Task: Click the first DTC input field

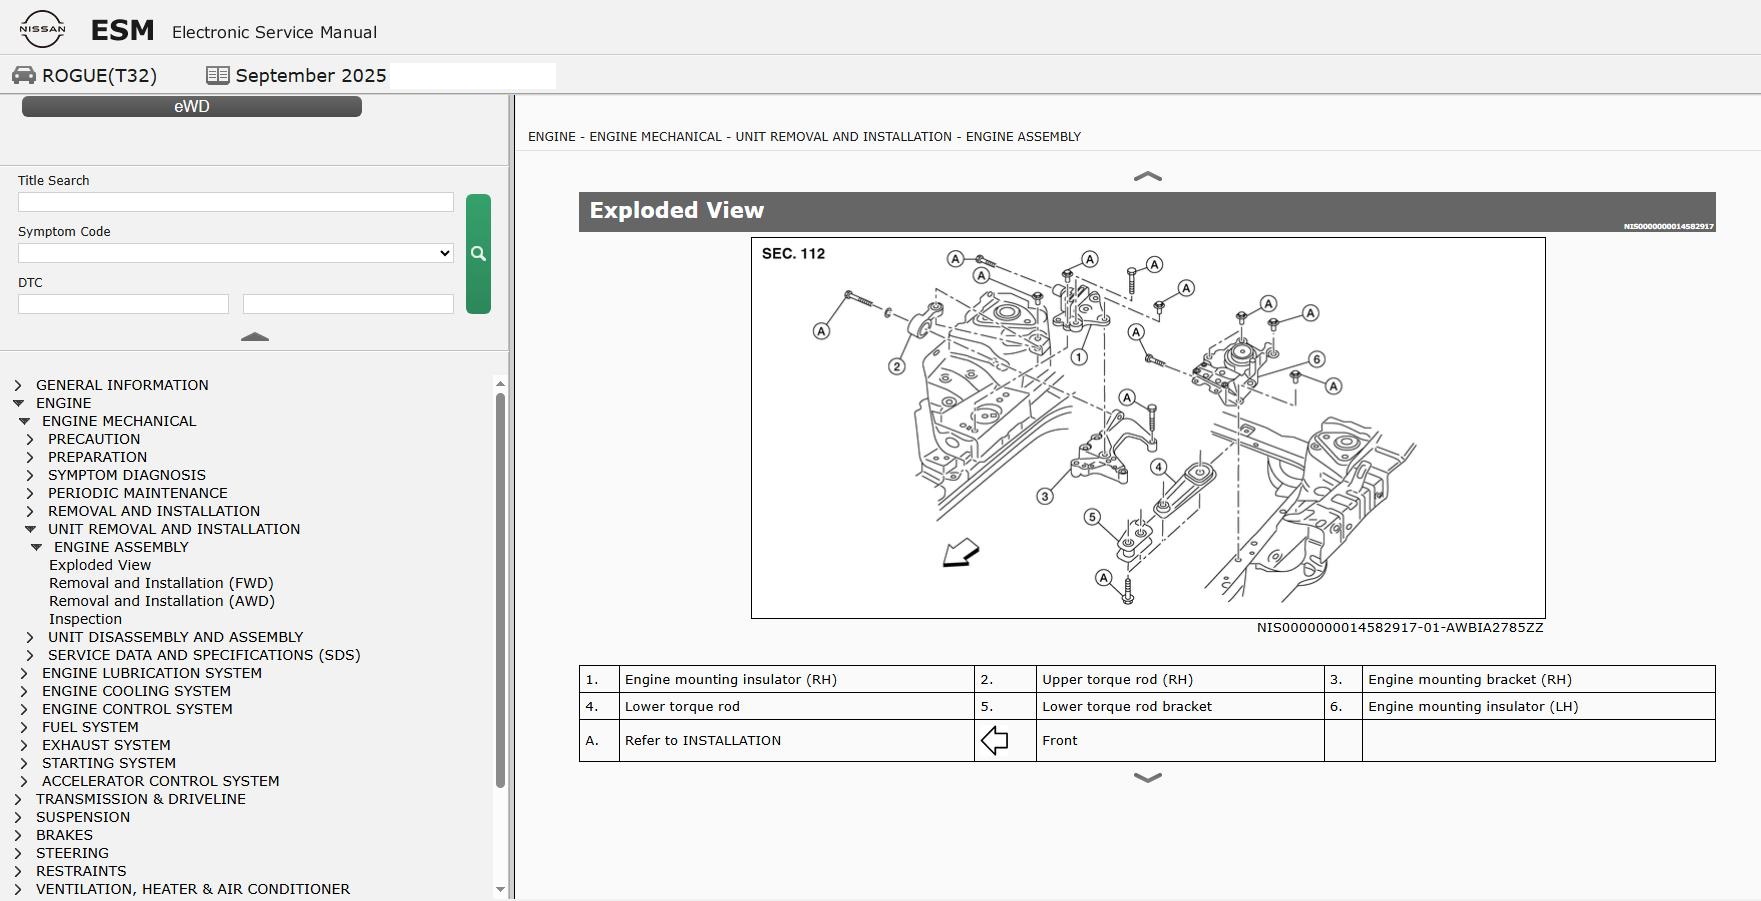Action: 123,304
